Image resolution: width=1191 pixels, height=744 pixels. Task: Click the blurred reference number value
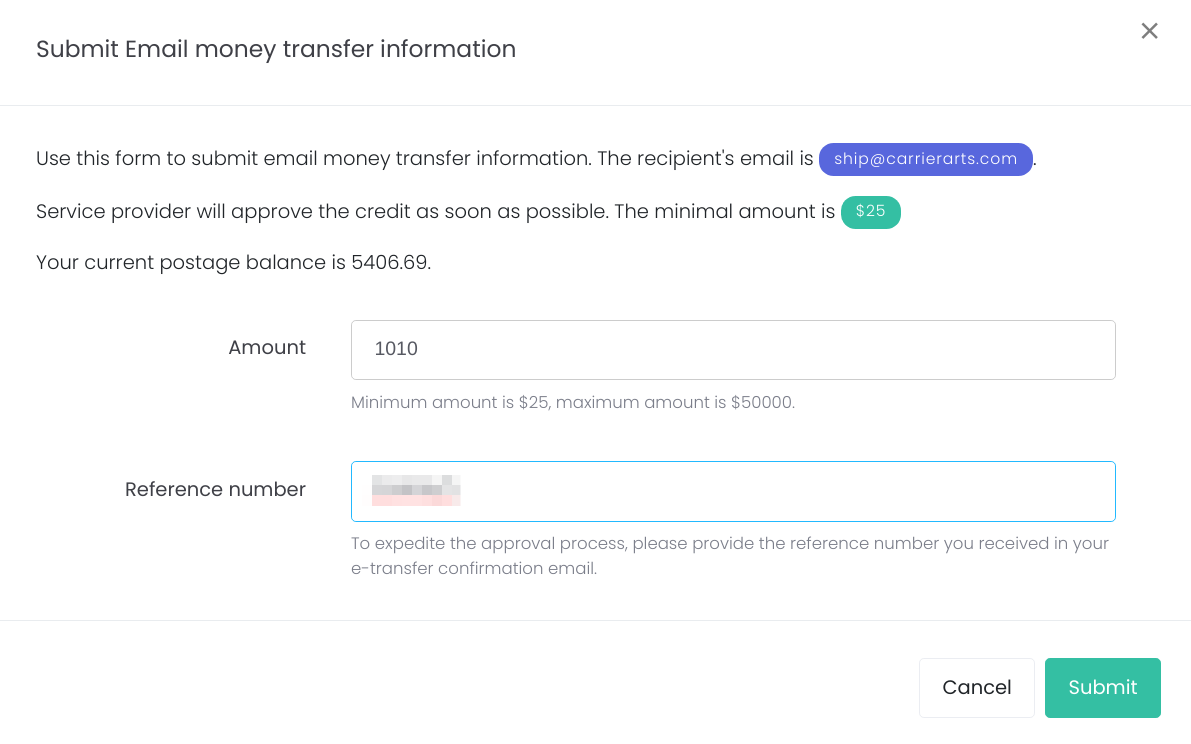[416, 490]
